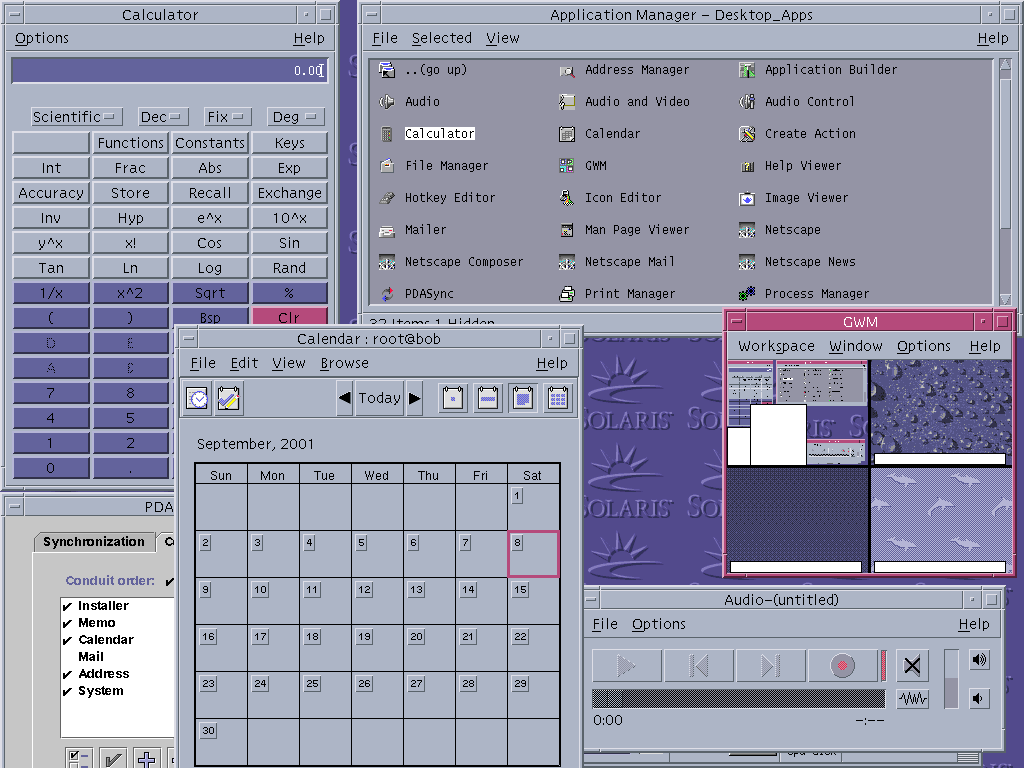Click the 1/x button in Calculator

(51, 293)
